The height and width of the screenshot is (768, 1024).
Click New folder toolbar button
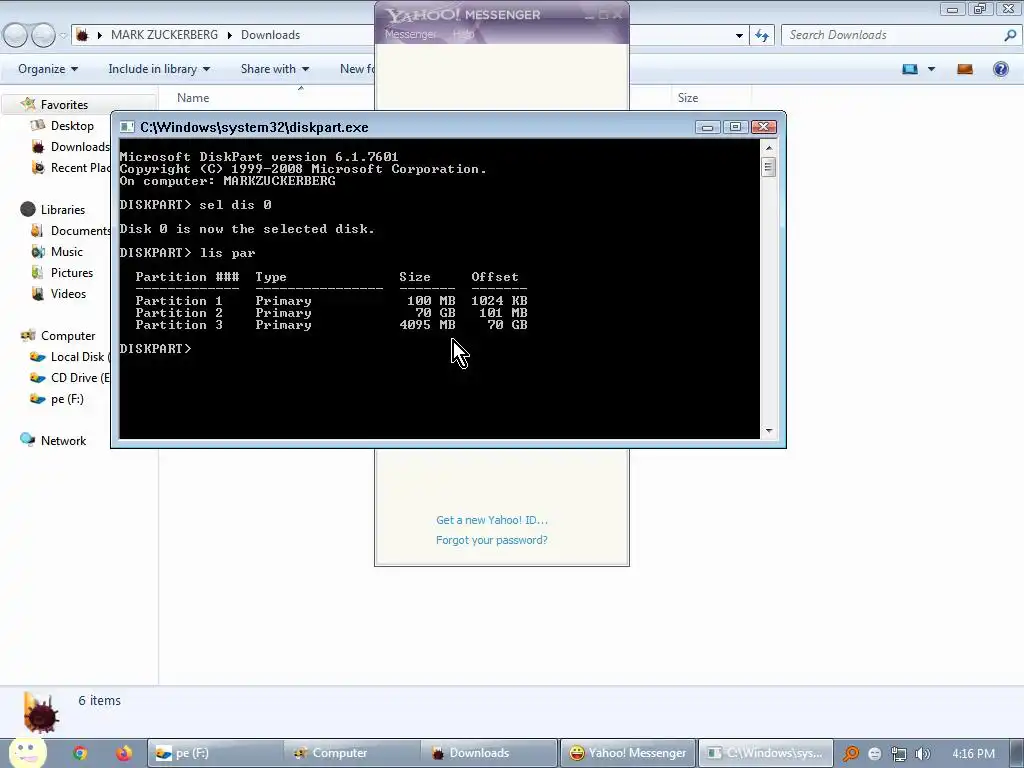[357, 69]
